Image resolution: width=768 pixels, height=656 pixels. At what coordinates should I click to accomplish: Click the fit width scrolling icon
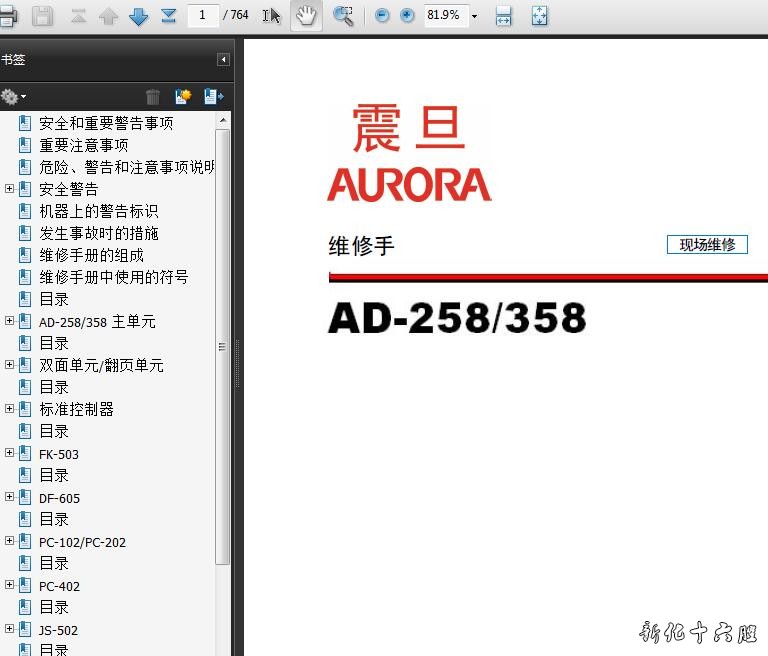coord(504,16)
